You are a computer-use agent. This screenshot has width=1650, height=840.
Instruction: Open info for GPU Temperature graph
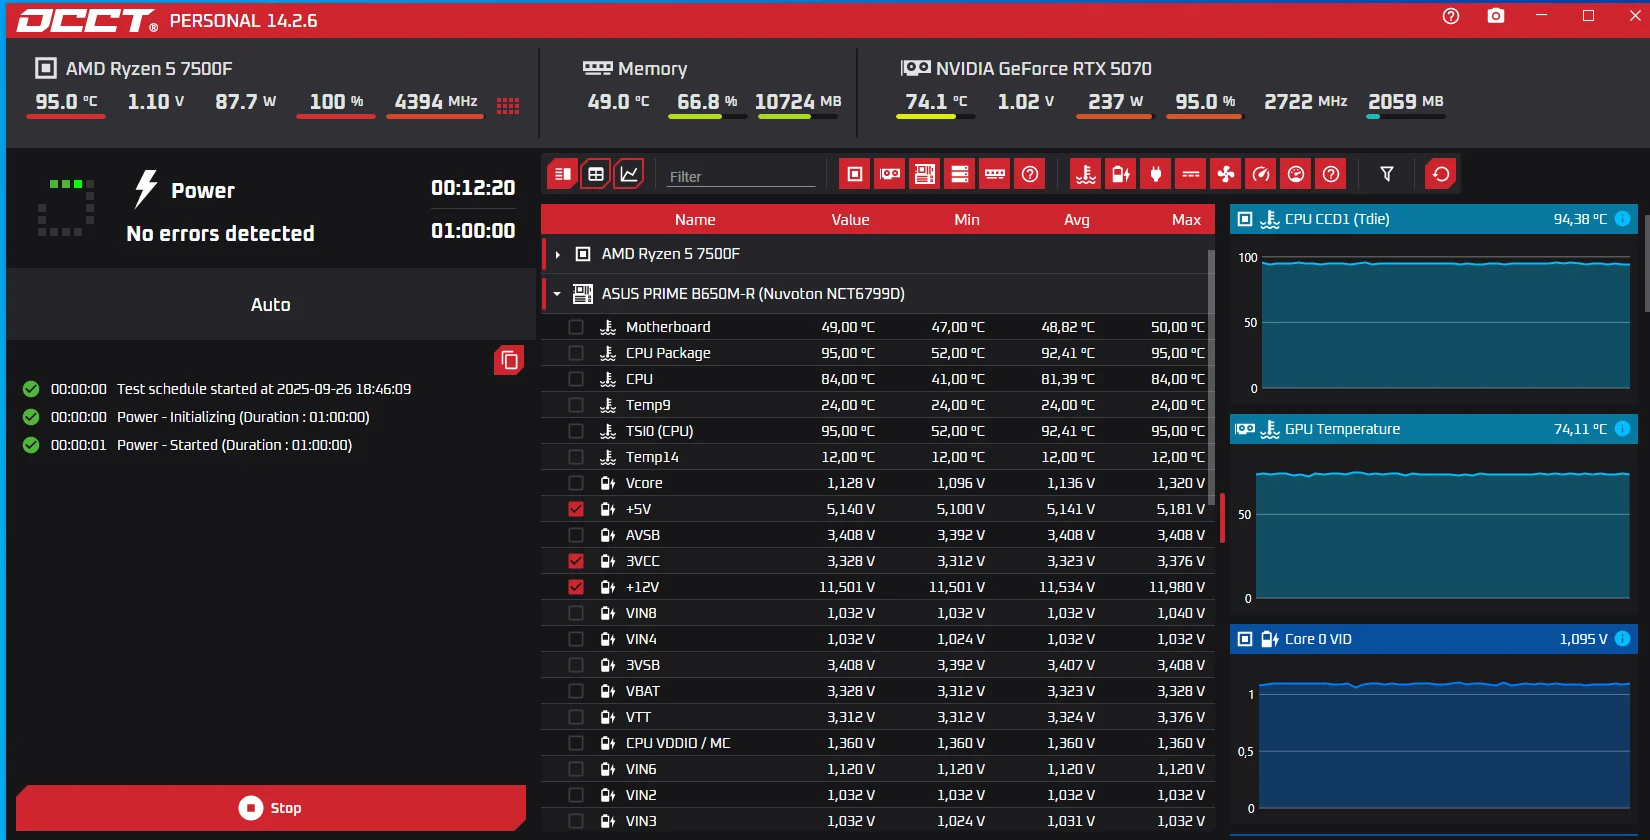click(x=1622, y=429)
